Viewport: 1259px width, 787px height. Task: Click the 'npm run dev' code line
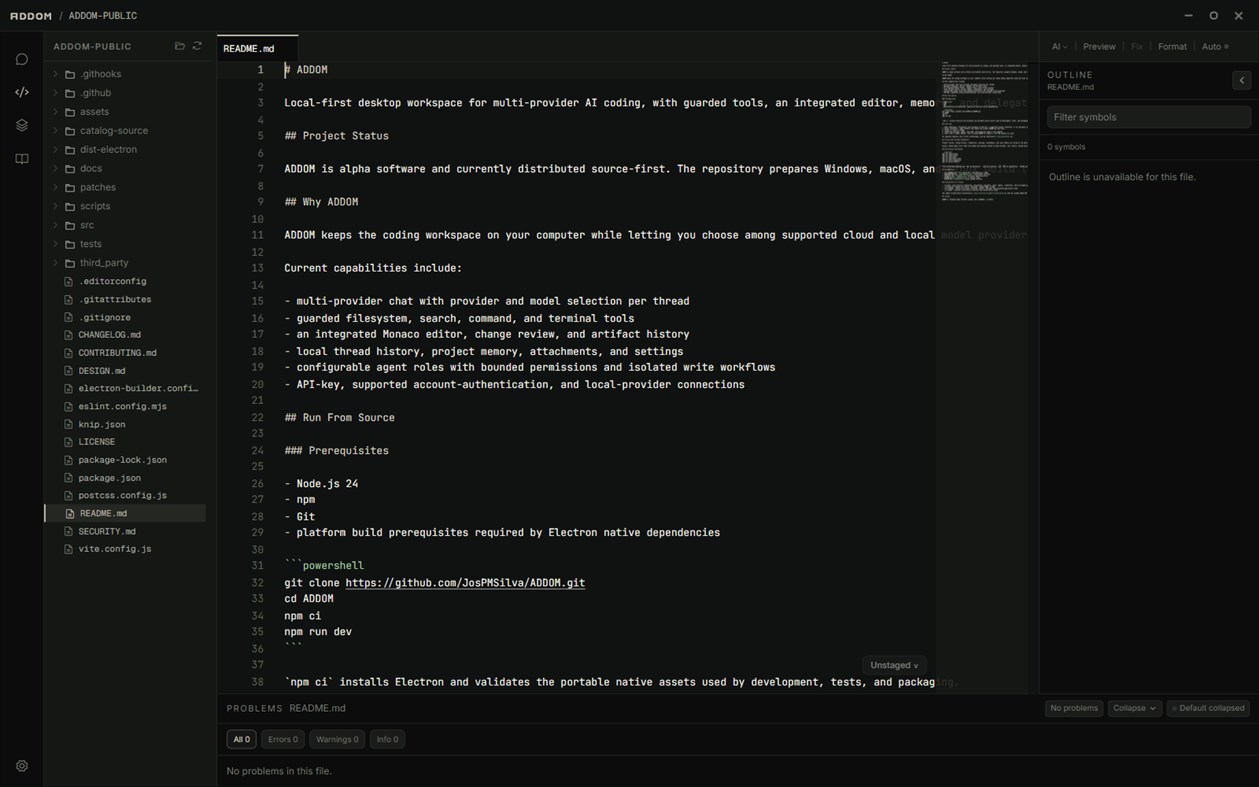[318, 632]
